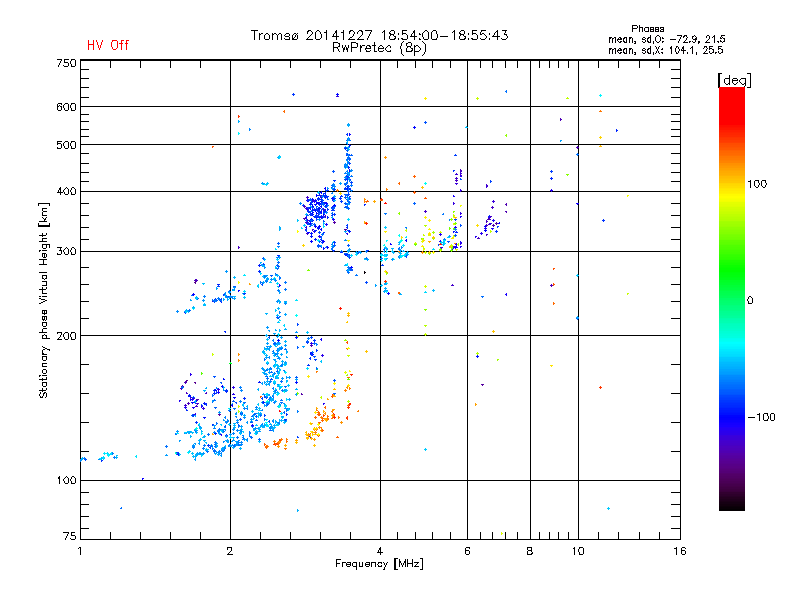Select the 'mean, sd,X: 104.1, 25.5' line
This screenshot has height=600, width=800.
pos(665,50)
